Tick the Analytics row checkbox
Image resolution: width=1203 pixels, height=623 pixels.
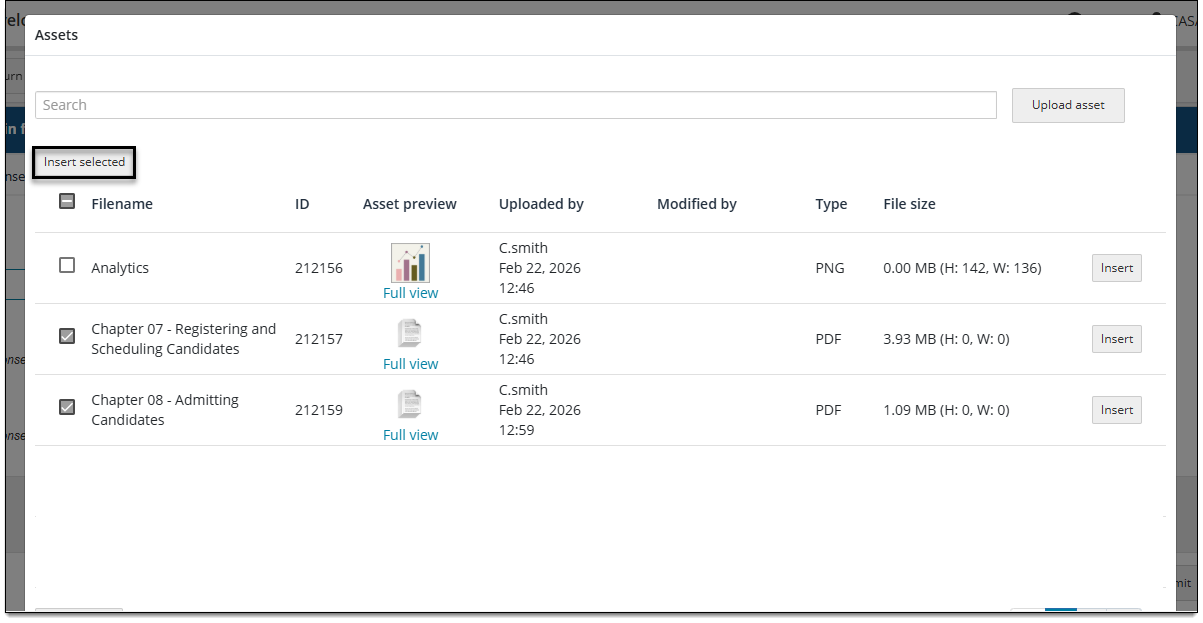(67, 265)
